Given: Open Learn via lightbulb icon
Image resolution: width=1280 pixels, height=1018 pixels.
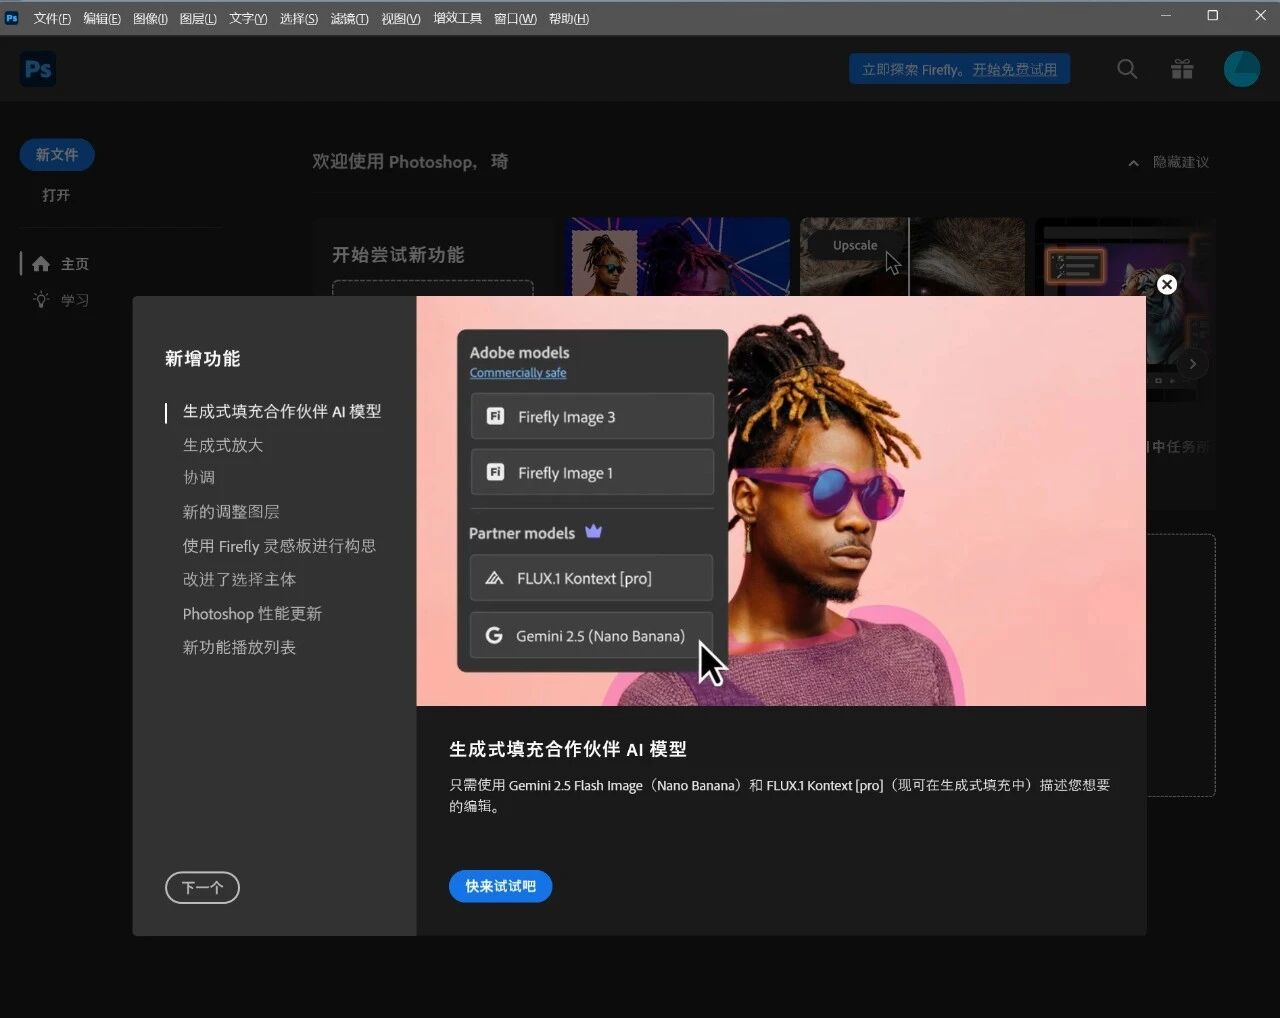Looking at the screenshot, I should [41, 300].
